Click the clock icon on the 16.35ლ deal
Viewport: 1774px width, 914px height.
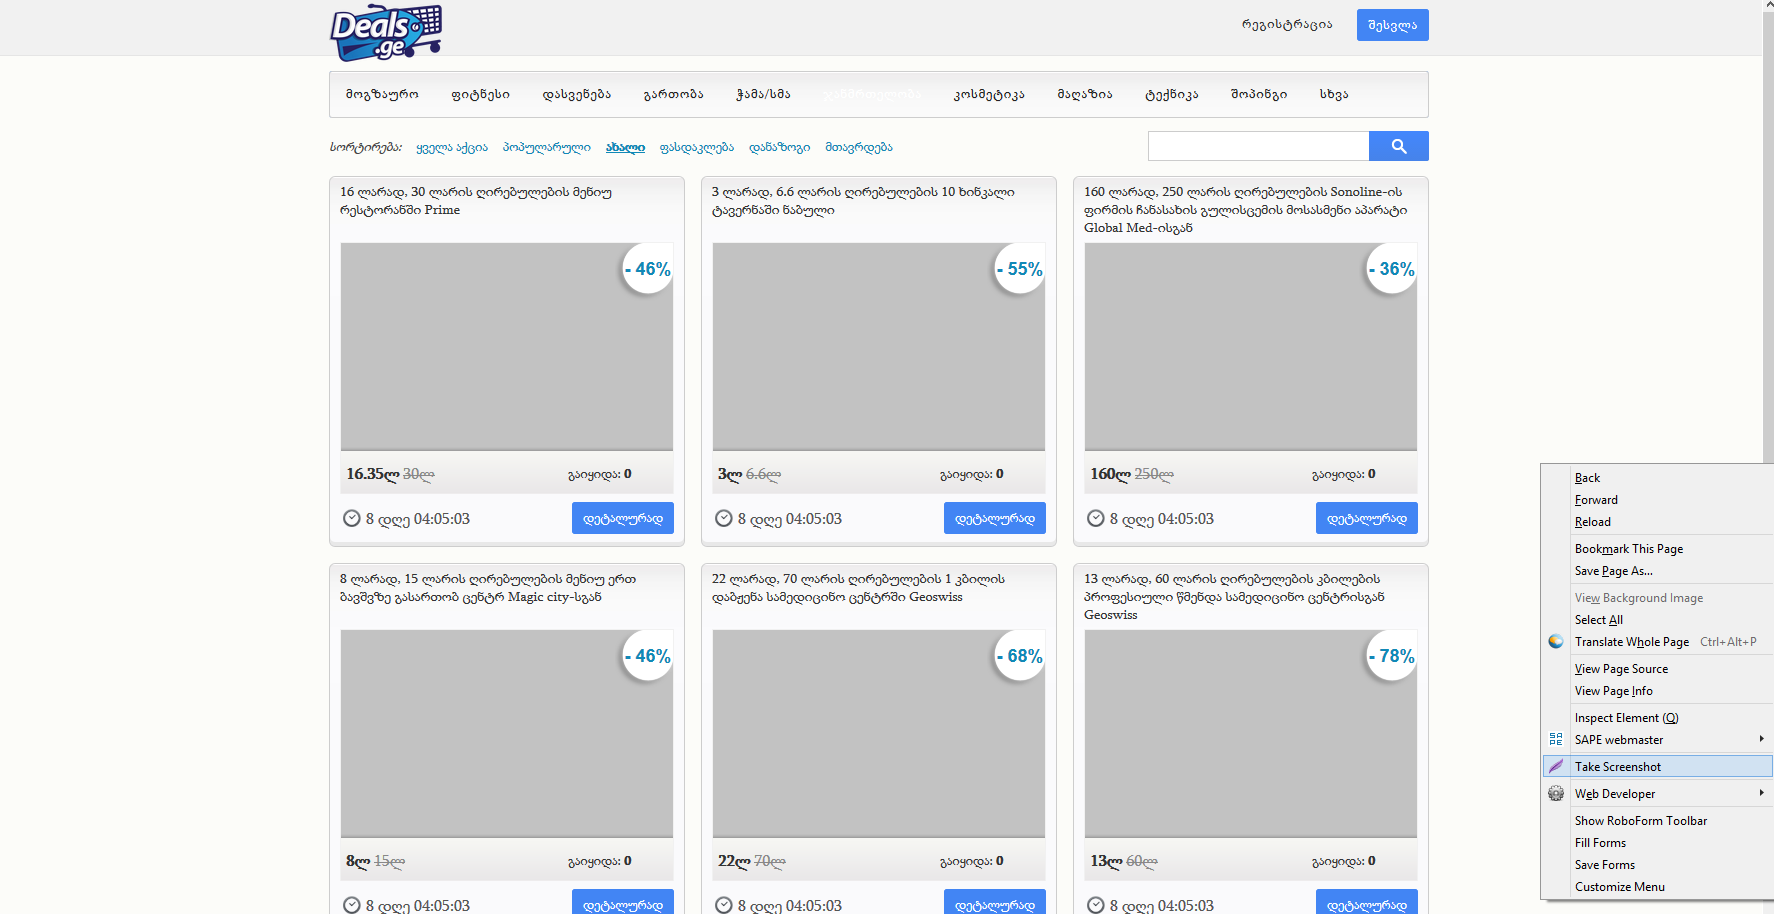click(352, 518)
